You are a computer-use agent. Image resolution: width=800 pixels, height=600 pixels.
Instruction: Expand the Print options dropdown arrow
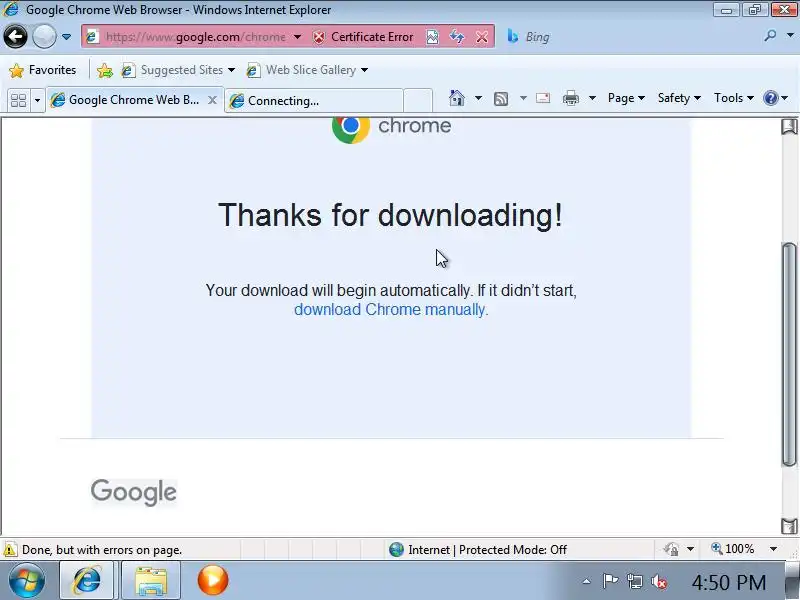click(x=592, y=98)
